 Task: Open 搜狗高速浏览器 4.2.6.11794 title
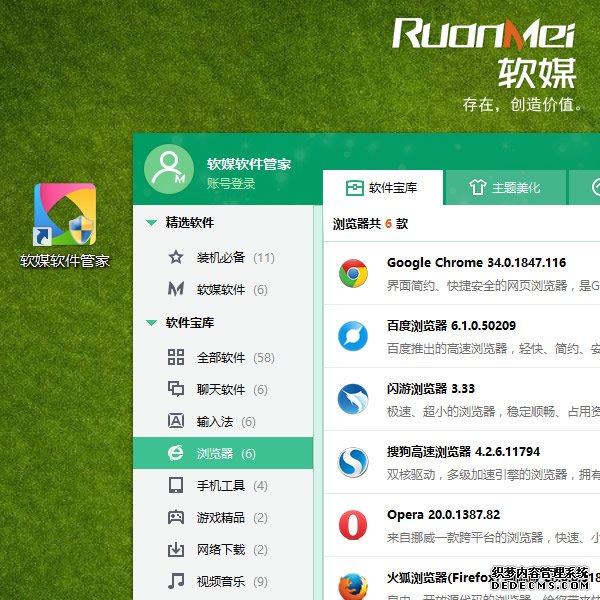(463, 452)
